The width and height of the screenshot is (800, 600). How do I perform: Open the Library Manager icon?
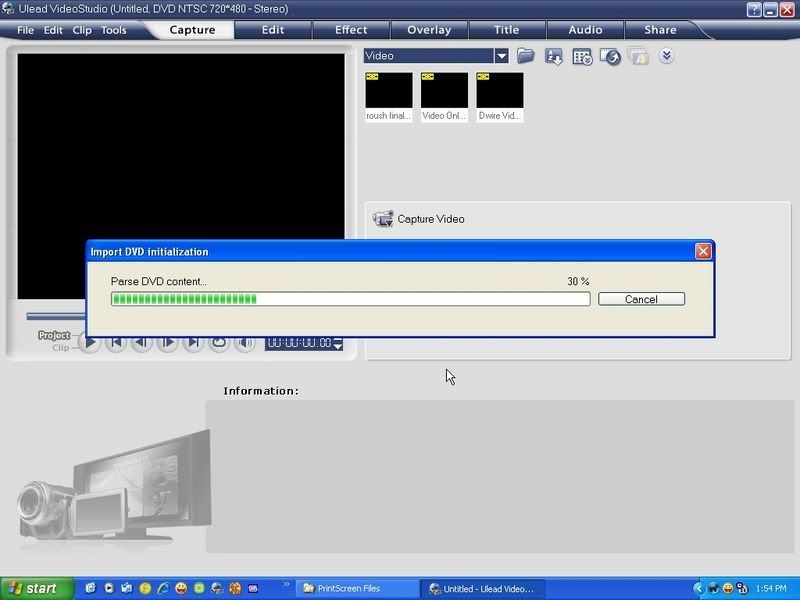point(582,57)
